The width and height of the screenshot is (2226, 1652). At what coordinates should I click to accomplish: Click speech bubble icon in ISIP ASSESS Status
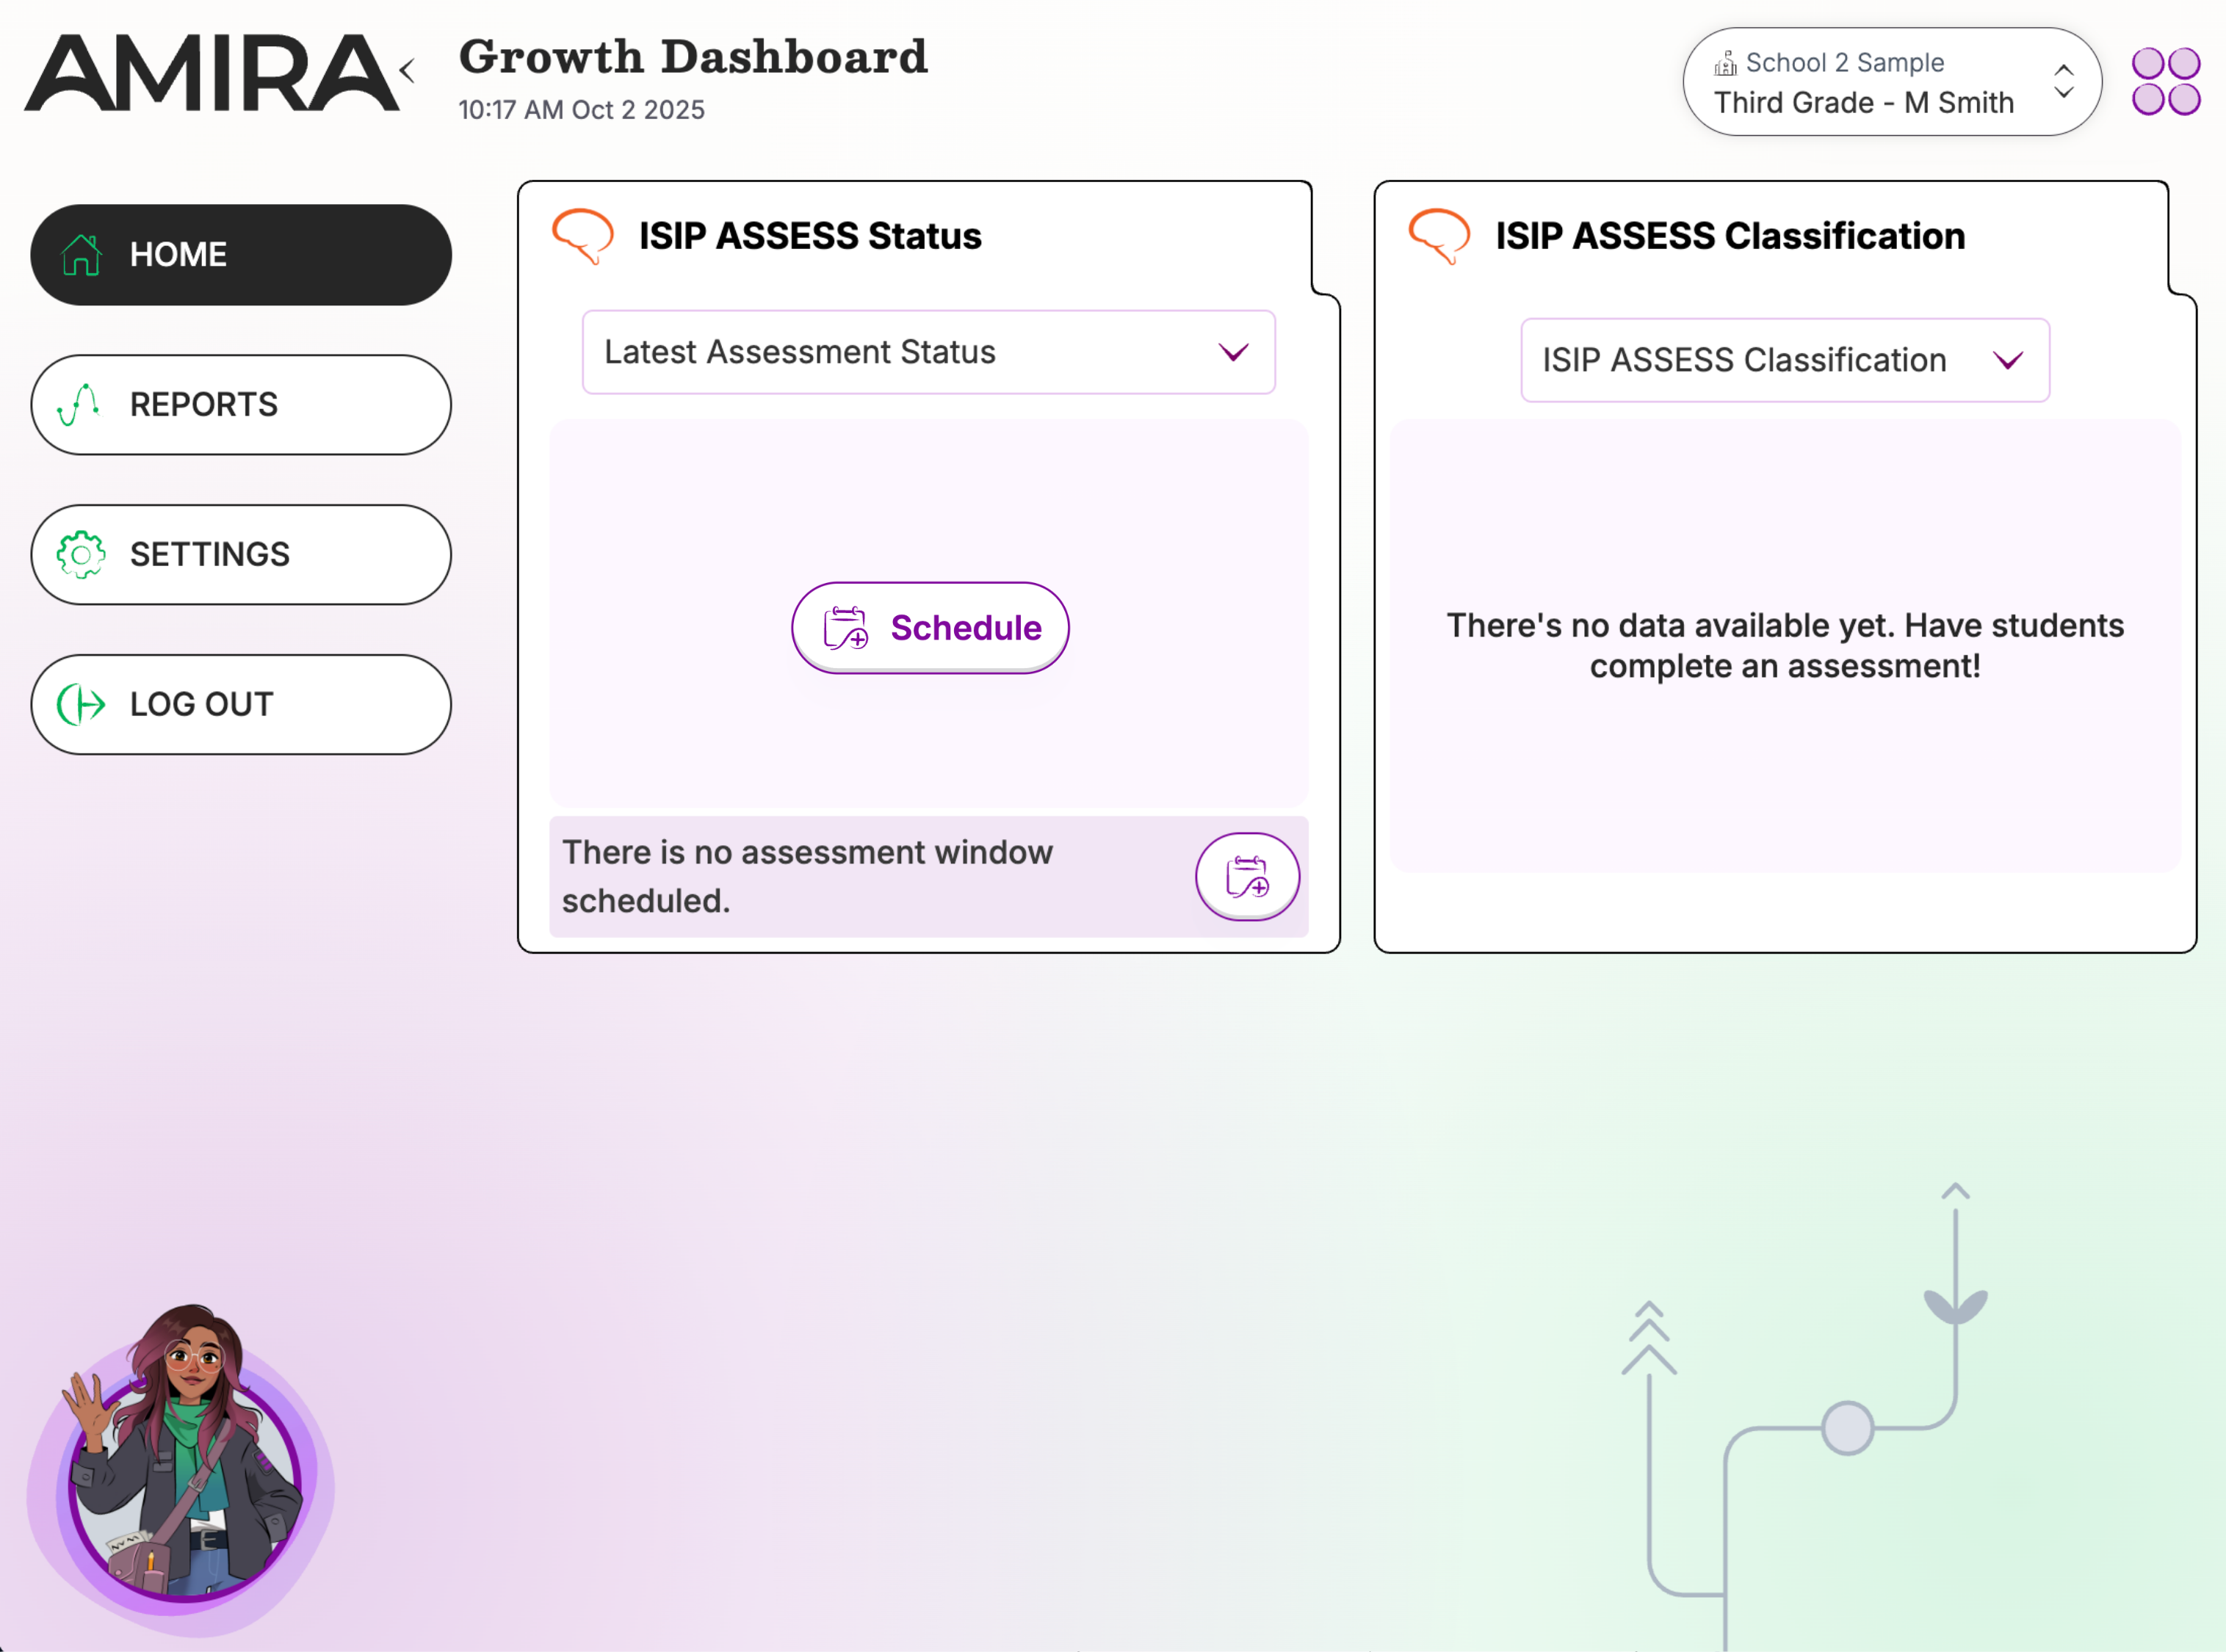click(x=582, y=236)
